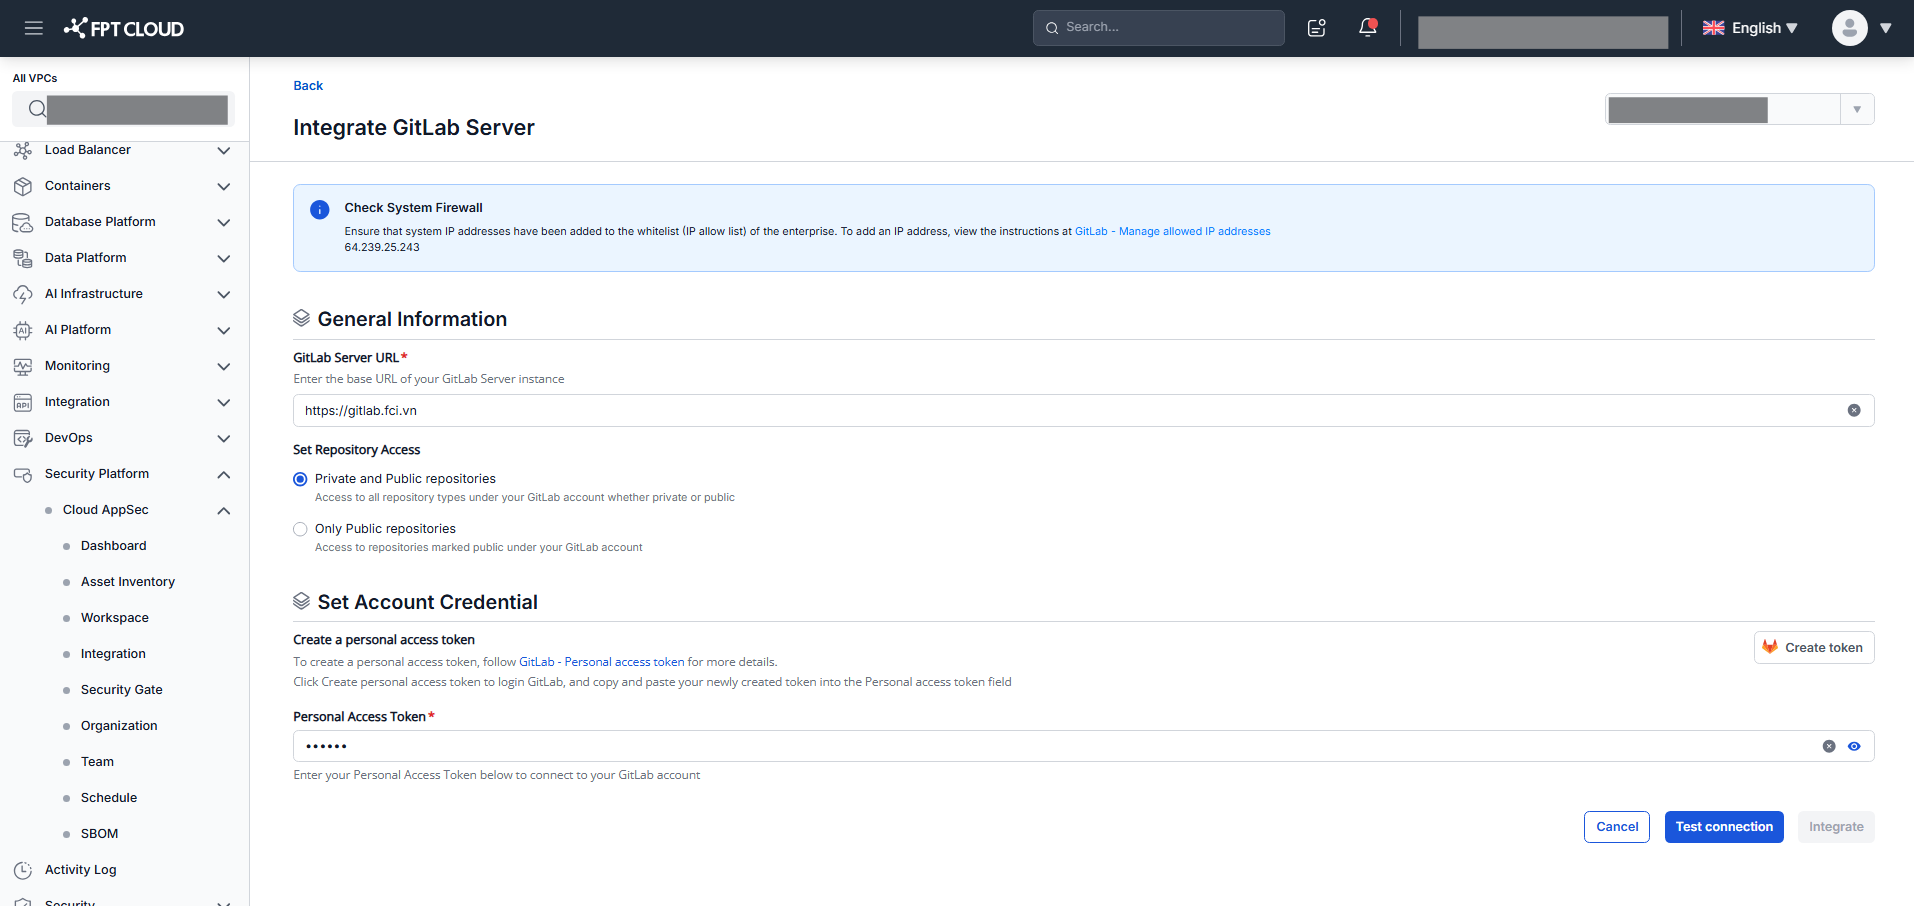This screenshot has height=906, width=1914.
Task: Click the Create token button
Action: (x=1814, y=647)
